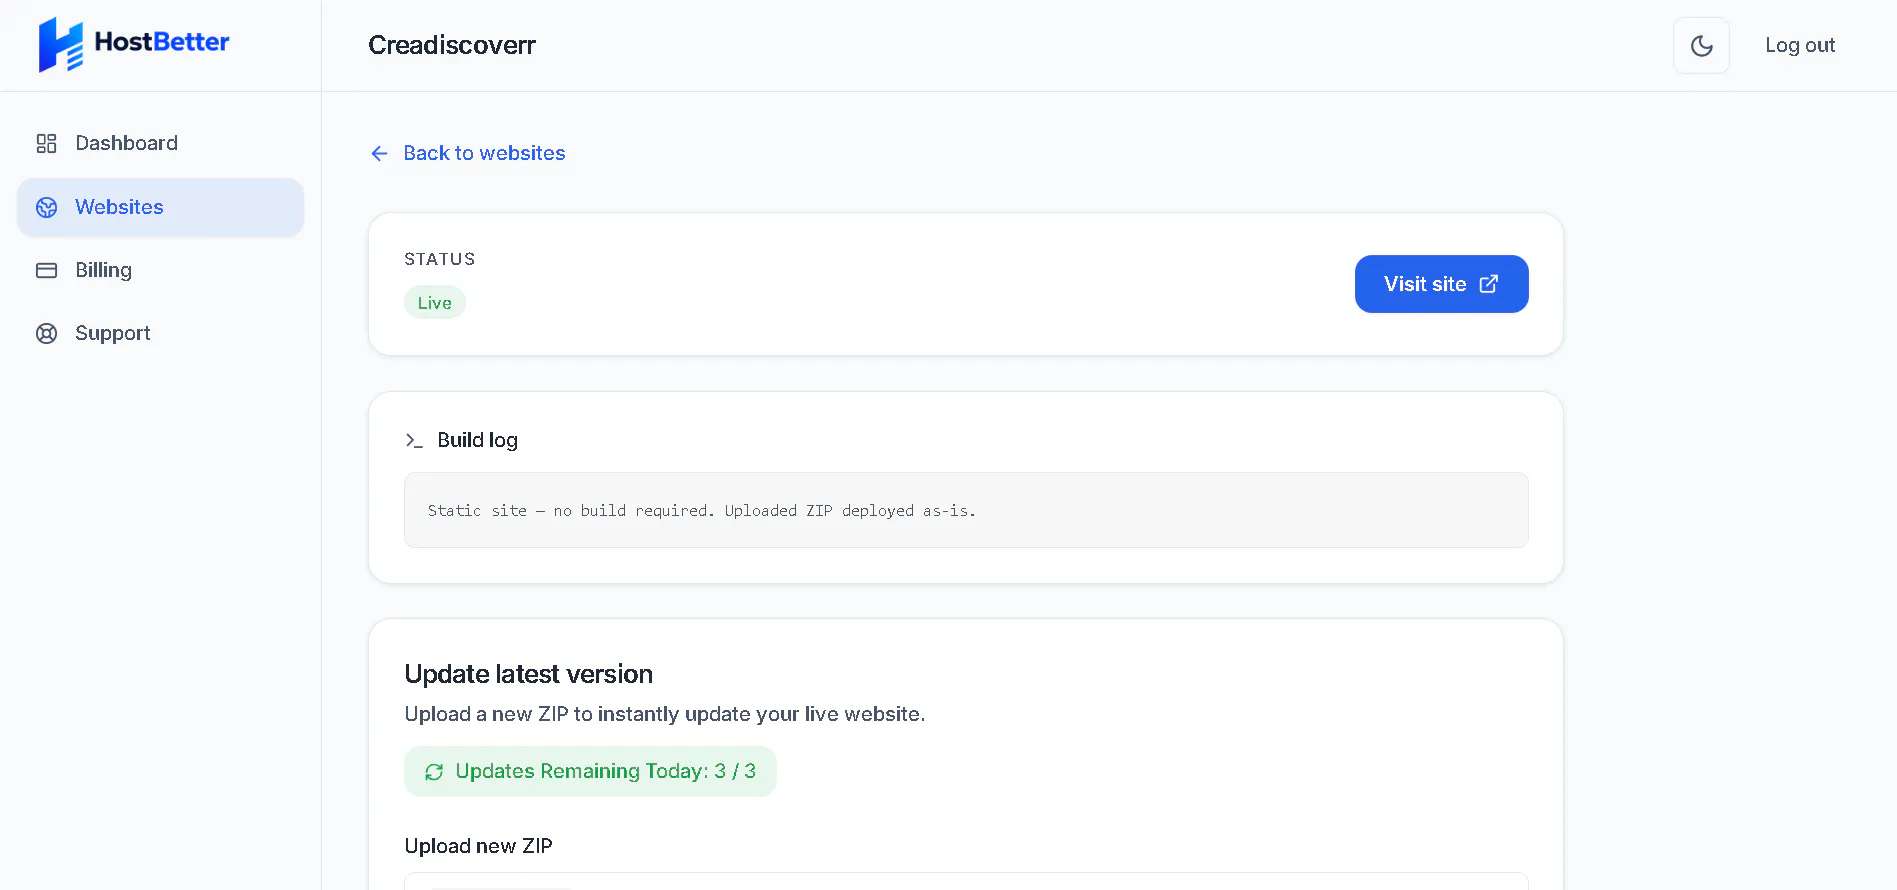Screen dimensions: 1897x890
Task: Click the external link icon on Visit site
Action: [x=1488, y=284]
